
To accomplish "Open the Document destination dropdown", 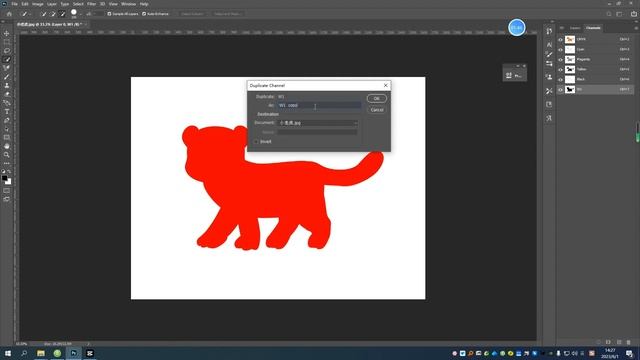I will pyautogui.click(x=318, y=123).
